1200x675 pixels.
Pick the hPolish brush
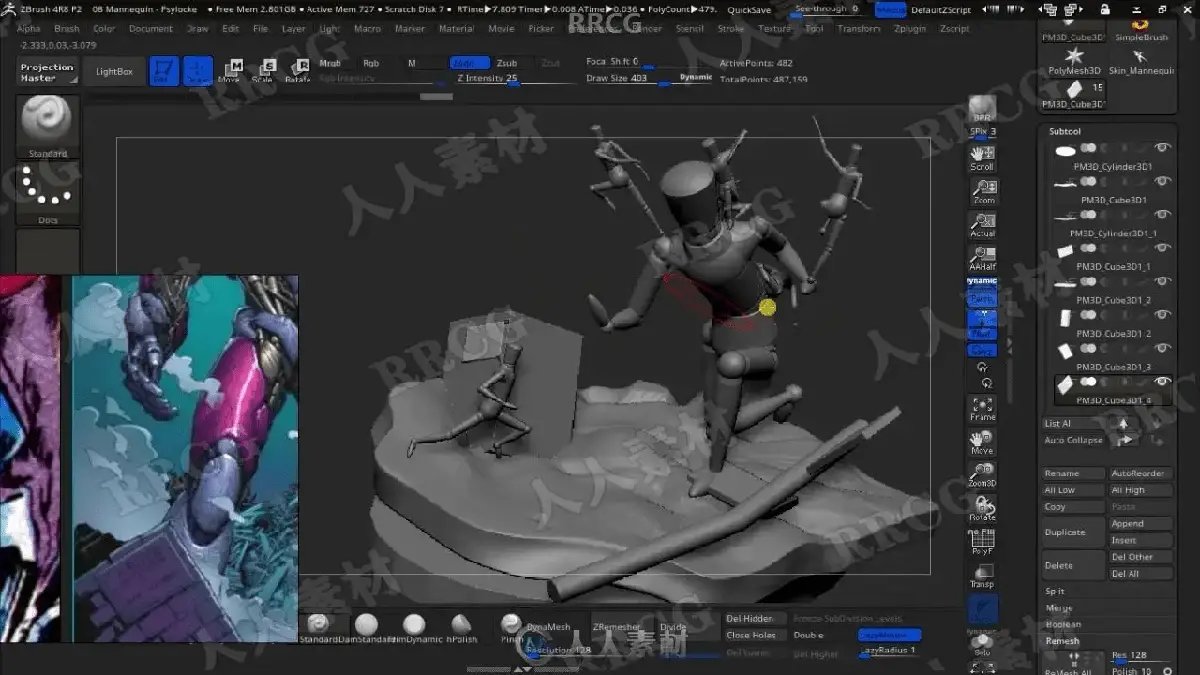point(461,627)
